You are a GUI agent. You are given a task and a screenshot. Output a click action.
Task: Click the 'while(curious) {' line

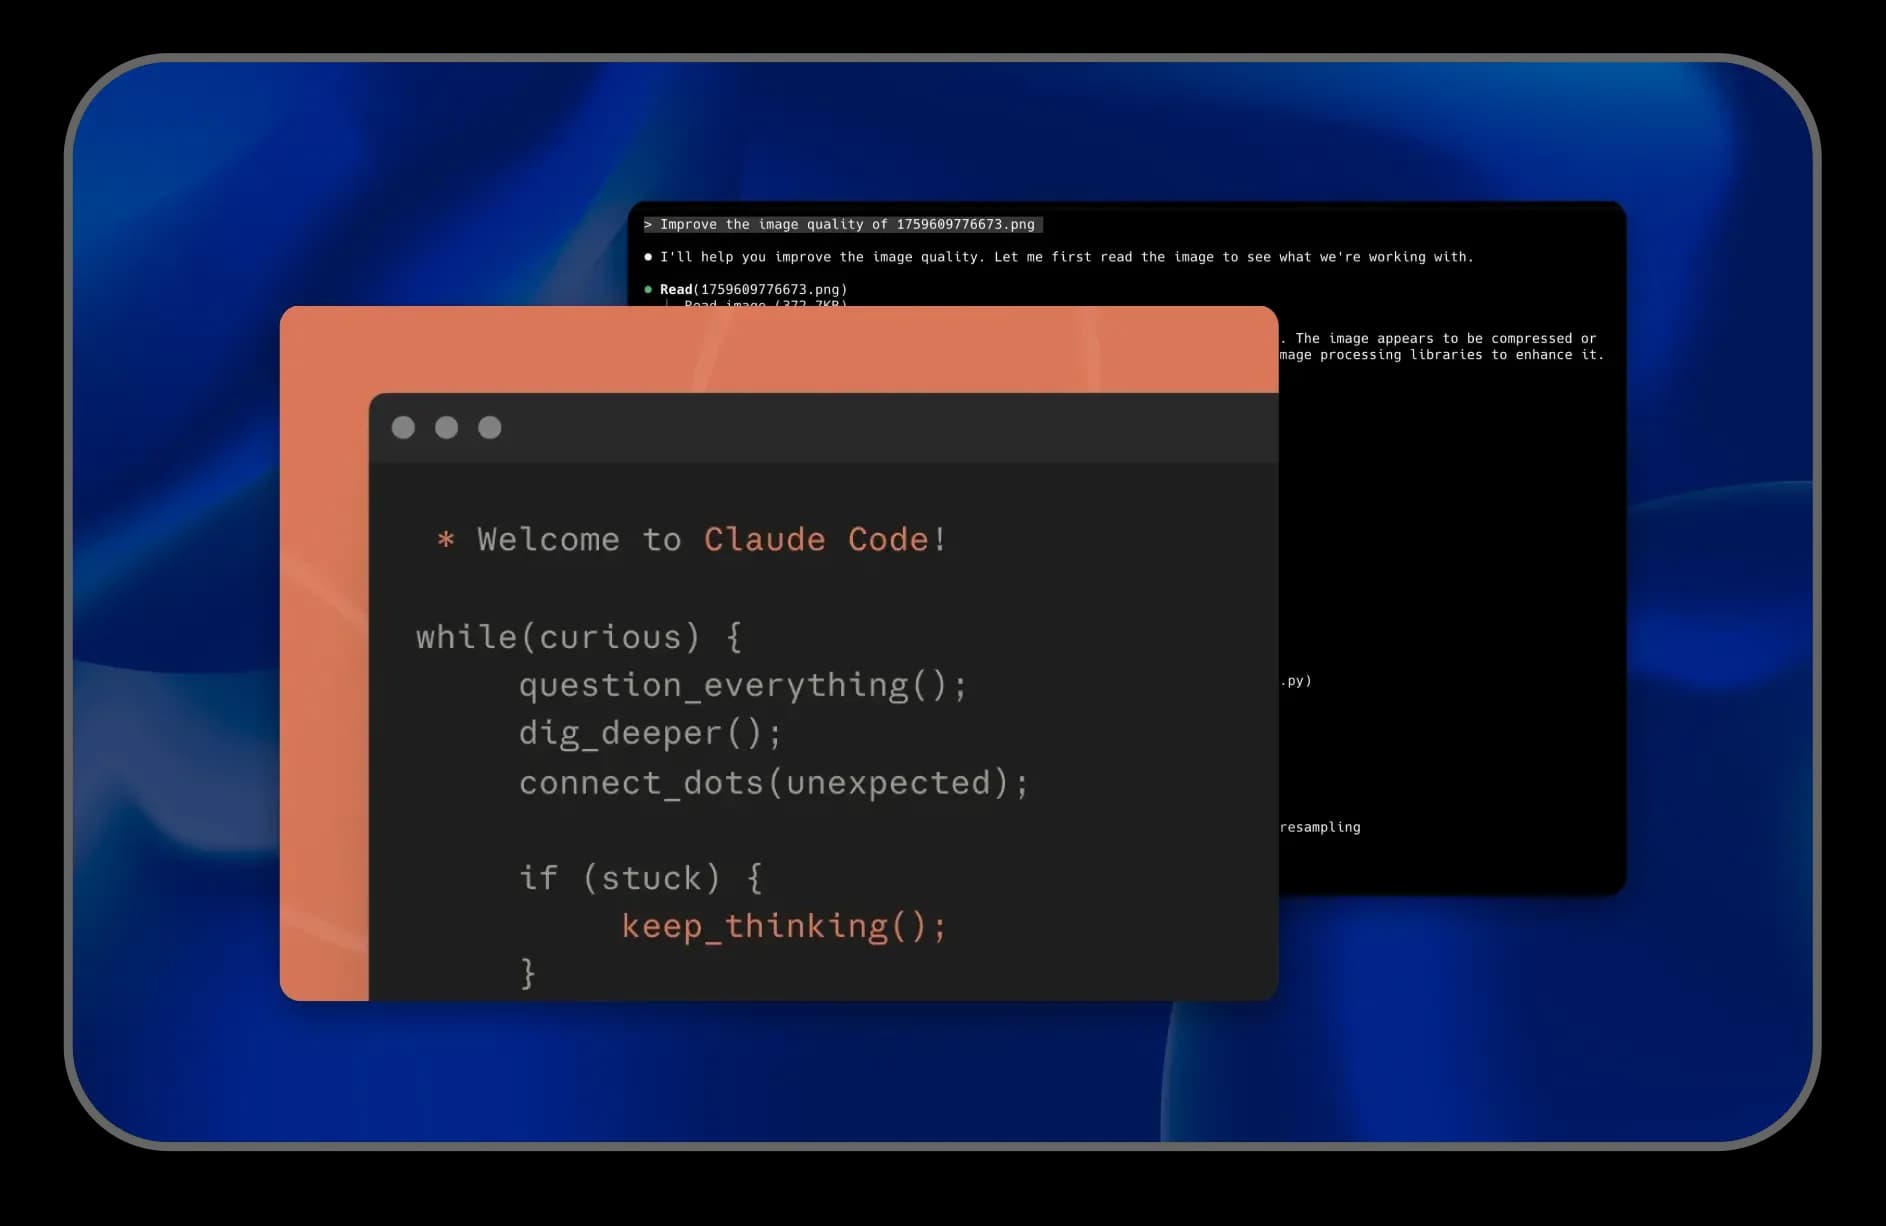(579, 637)
